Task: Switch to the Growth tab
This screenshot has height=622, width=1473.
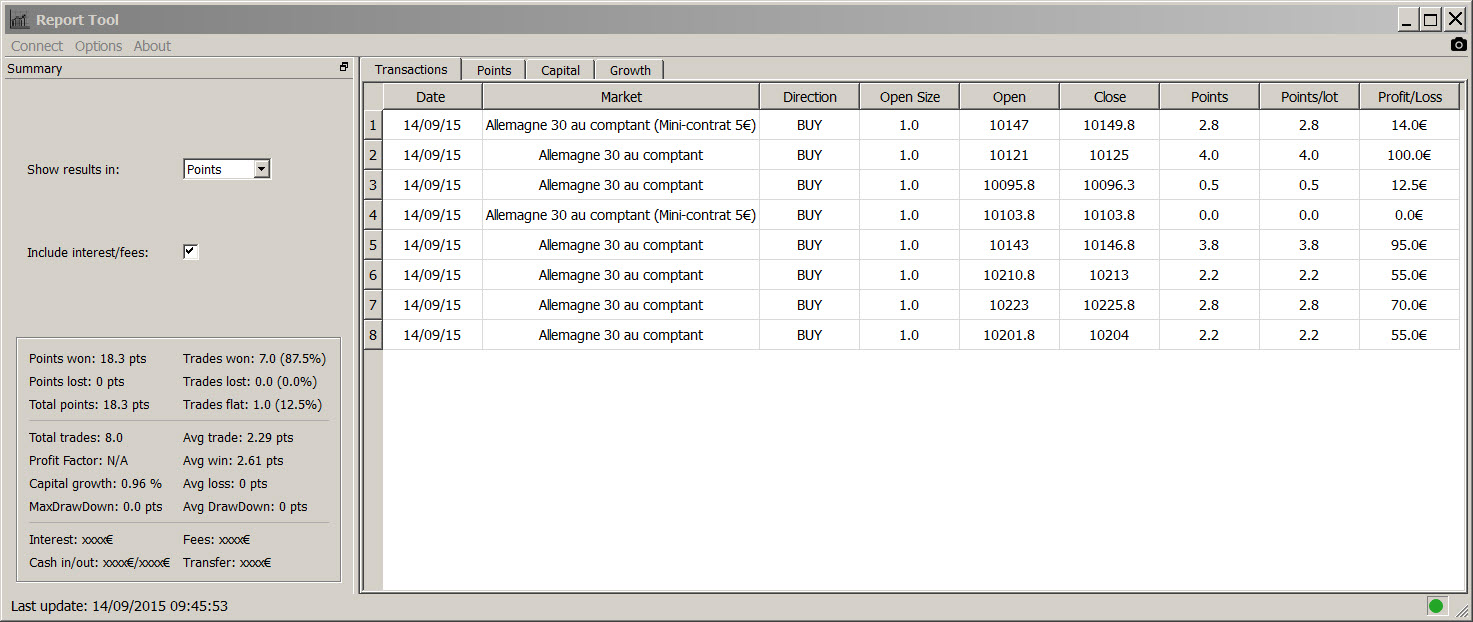Action: pos(630,70)
